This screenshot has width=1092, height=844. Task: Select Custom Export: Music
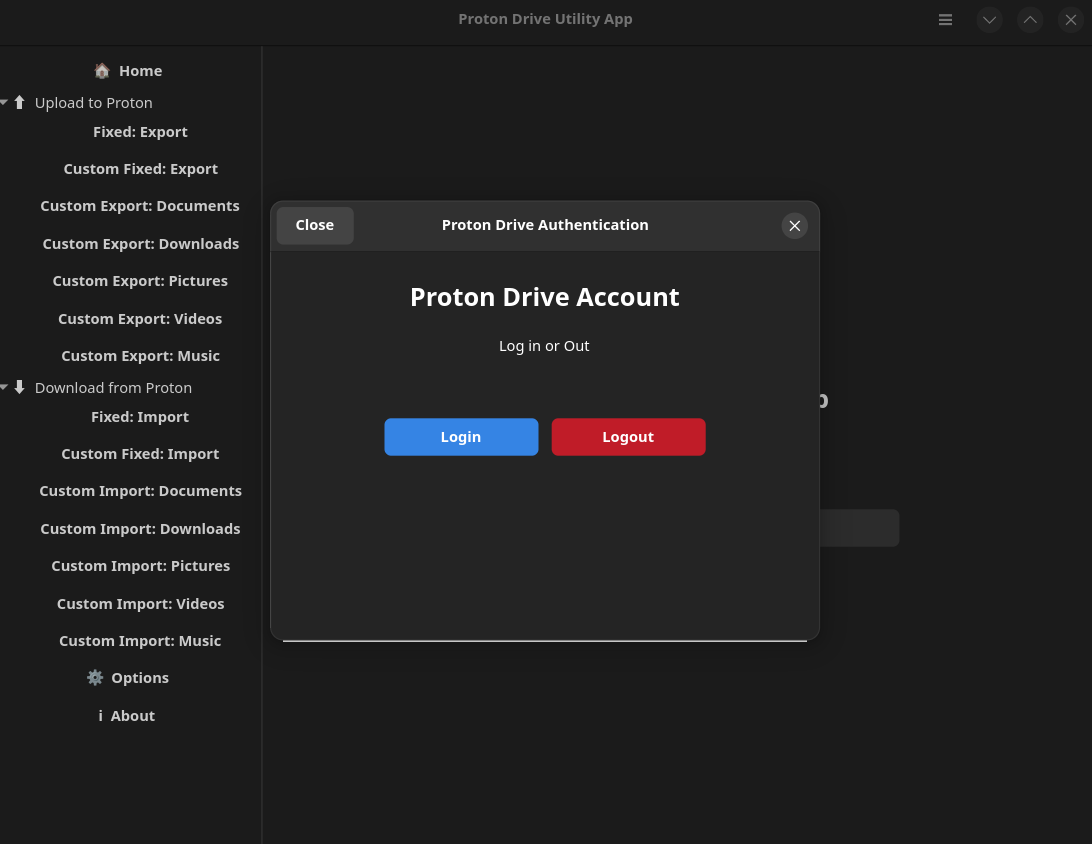[x=140, y=356]
